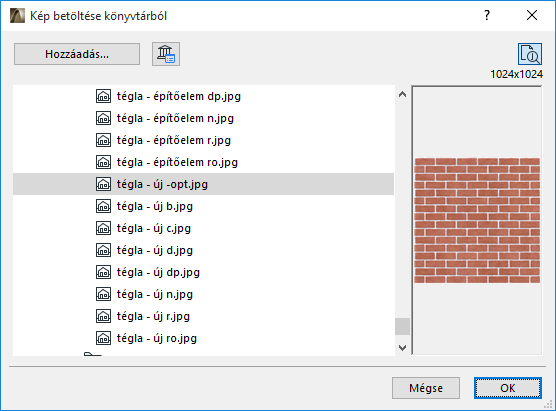Open the help question mark button
Screen dimensions: 556x411
click(487, 15)
